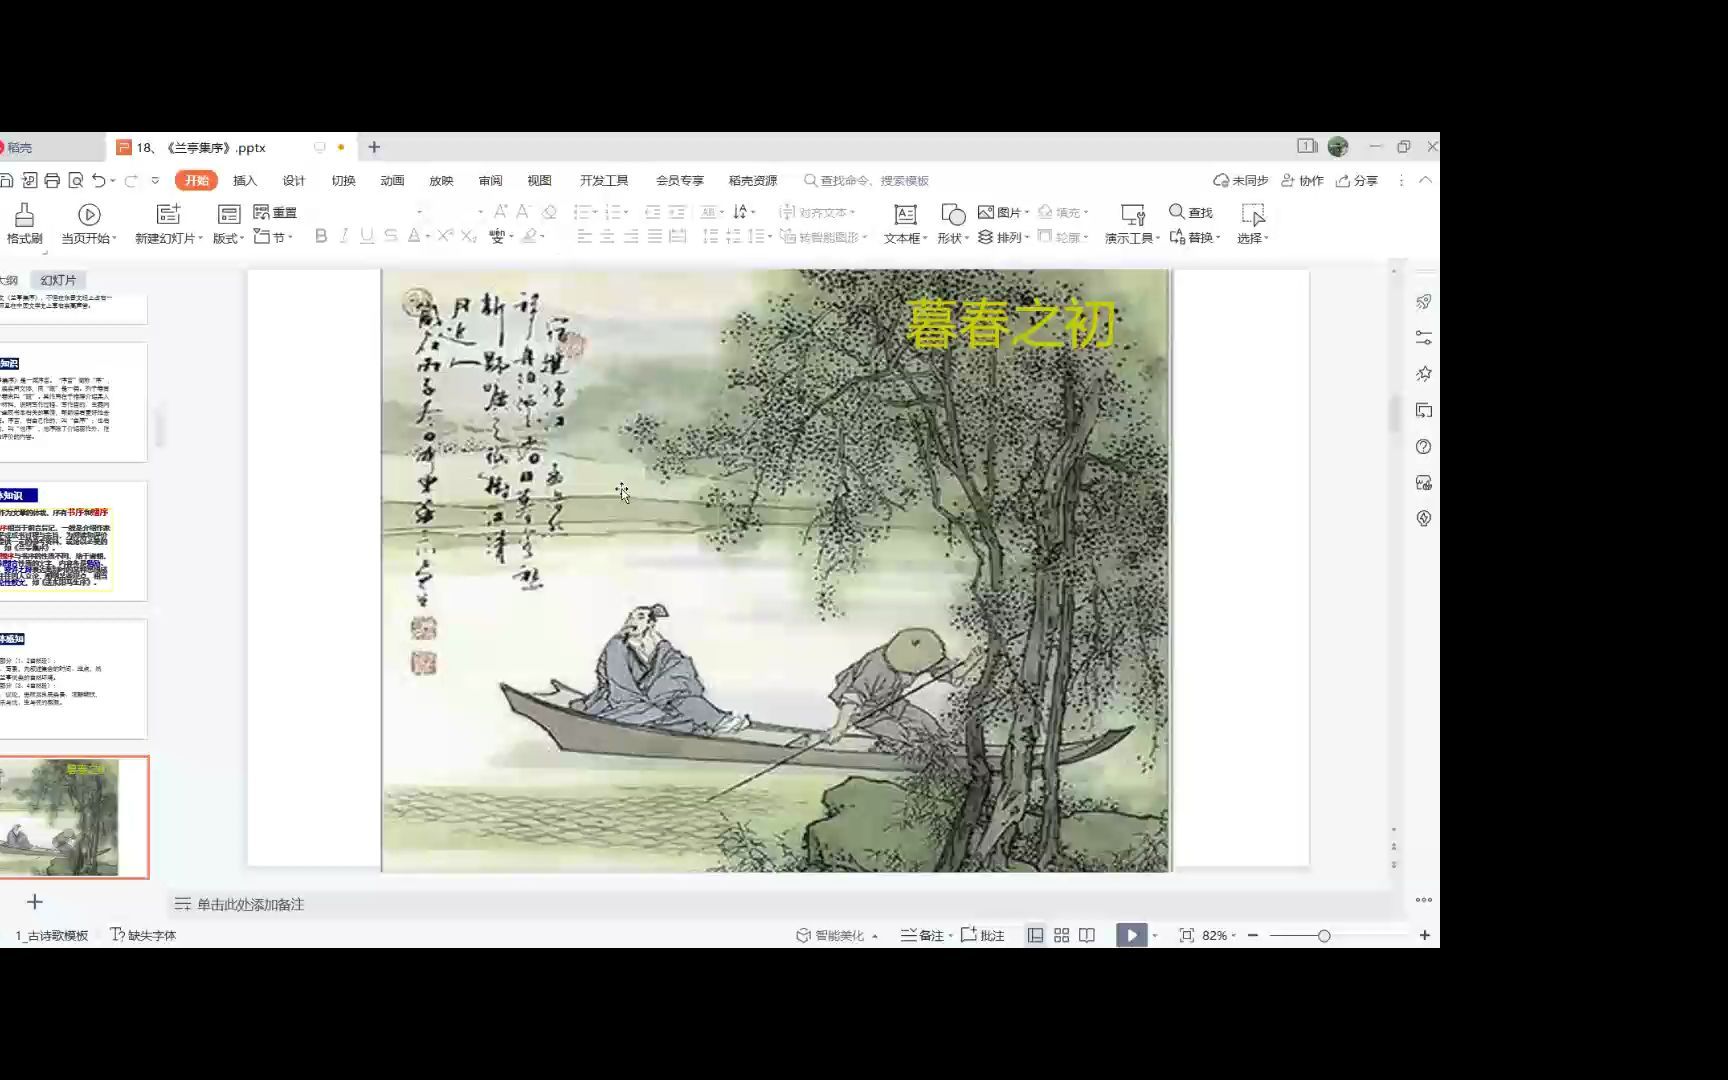Clear text formatting with eraser icon
Screen dimensions: 1728x1080
pyautogui.click(x=548, y=212)
